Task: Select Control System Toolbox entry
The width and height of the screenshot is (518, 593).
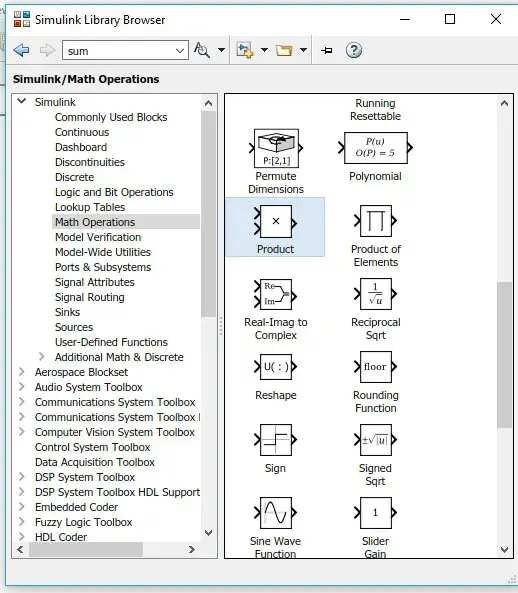Action: [93, 447]
